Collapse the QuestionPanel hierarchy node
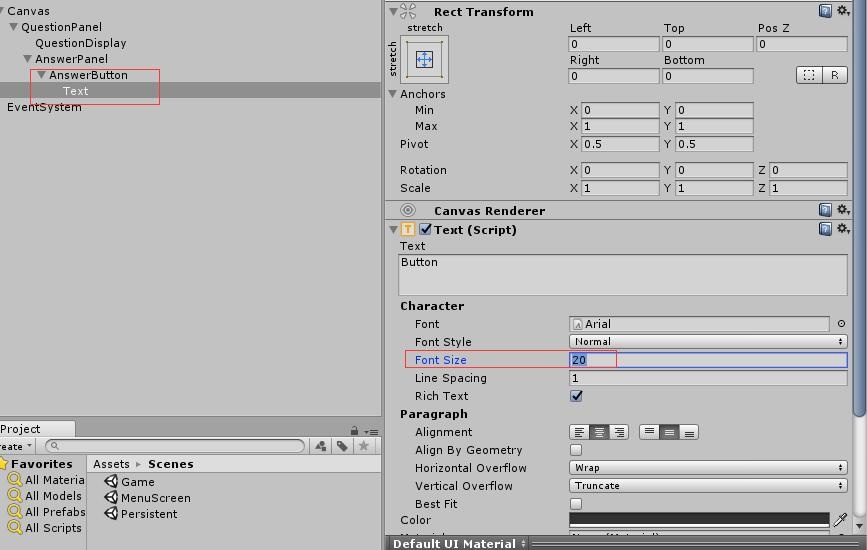This screenshot has height=550, width=867. (14, 27)
